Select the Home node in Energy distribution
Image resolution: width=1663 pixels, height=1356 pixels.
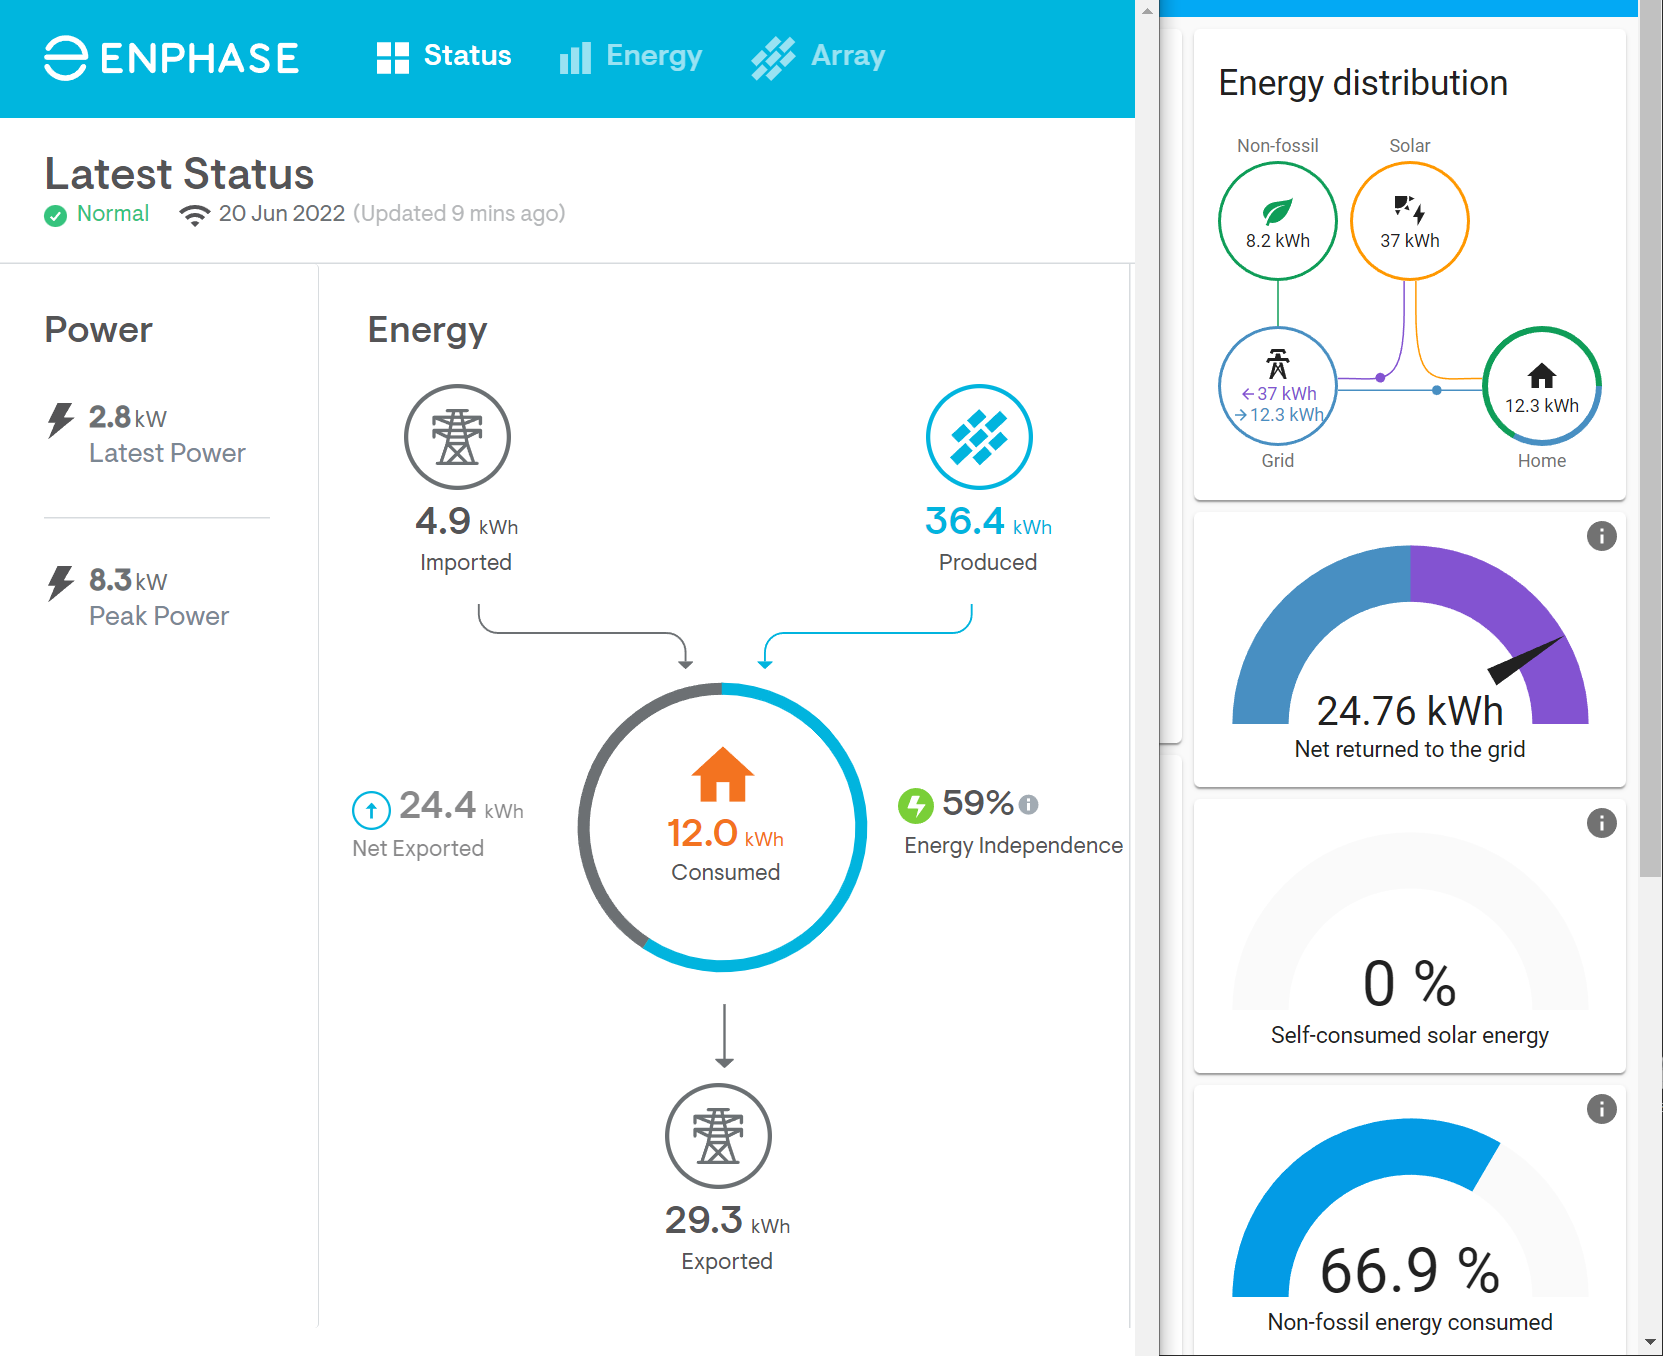(x=1542, y=385)
